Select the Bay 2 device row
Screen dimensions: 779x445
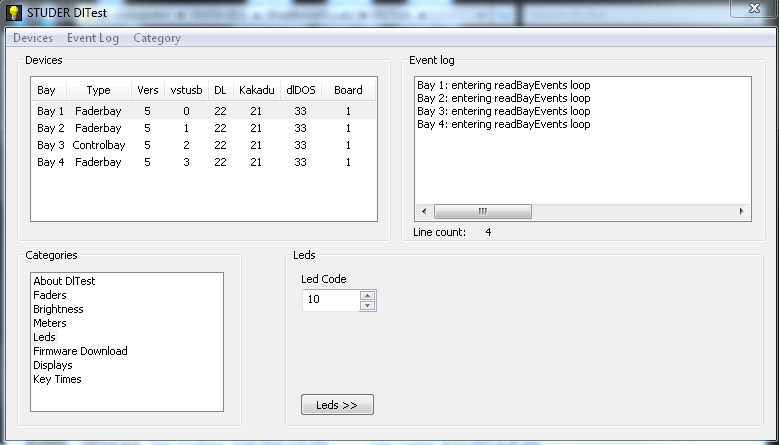coord(204,128)
